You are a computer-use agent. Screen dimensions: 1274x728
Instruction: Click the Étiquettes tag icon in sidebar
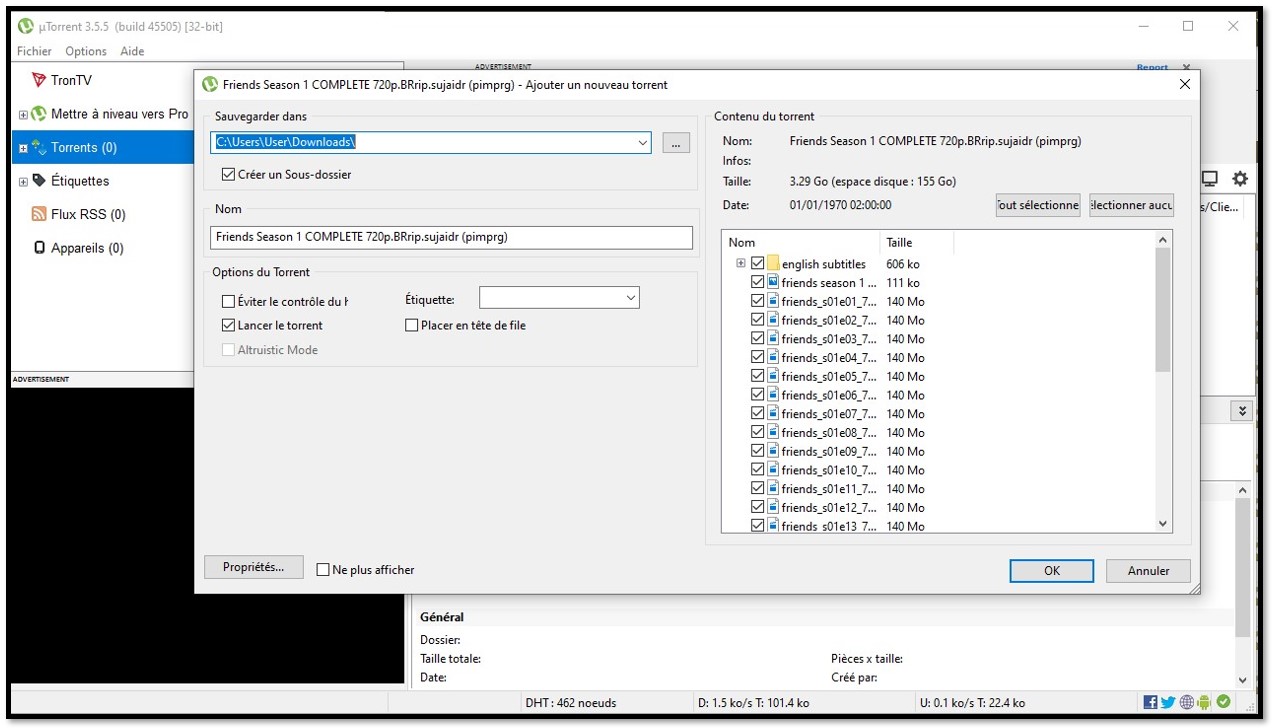pos(39,181)
